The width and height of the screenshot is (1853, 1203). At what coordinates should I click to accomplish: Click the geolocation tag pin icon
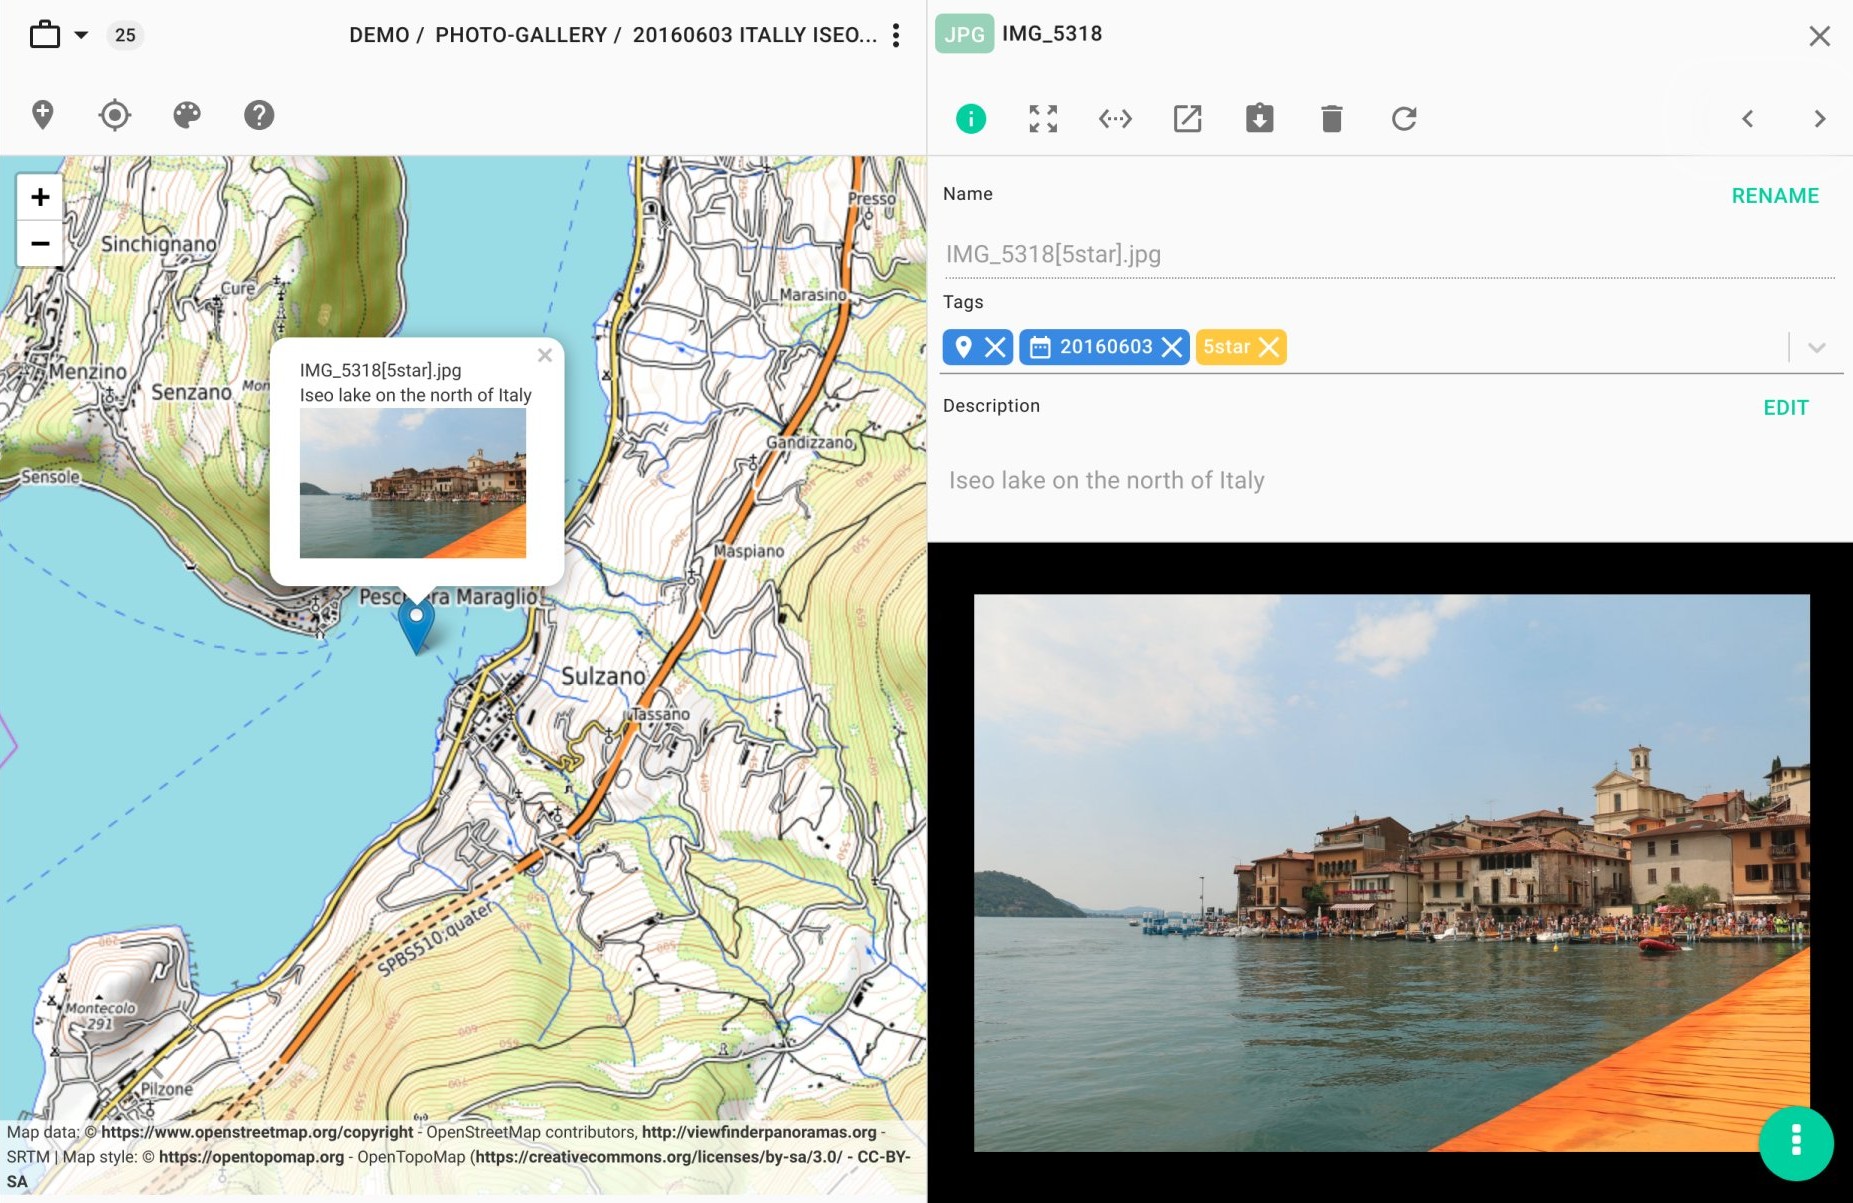963,347
